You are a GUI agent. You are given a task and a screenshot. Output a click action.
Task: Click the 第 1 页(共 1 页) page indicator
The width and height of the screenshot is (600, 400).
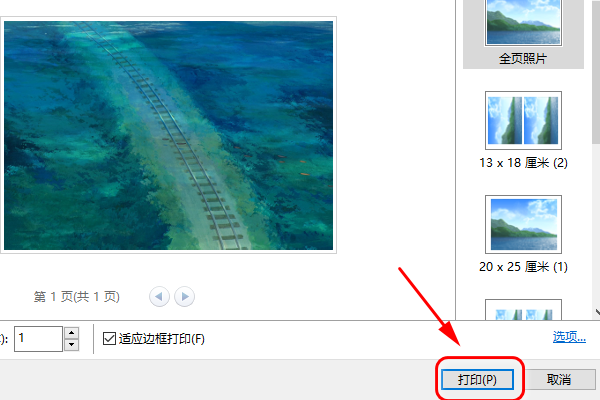tap(77, 297)
